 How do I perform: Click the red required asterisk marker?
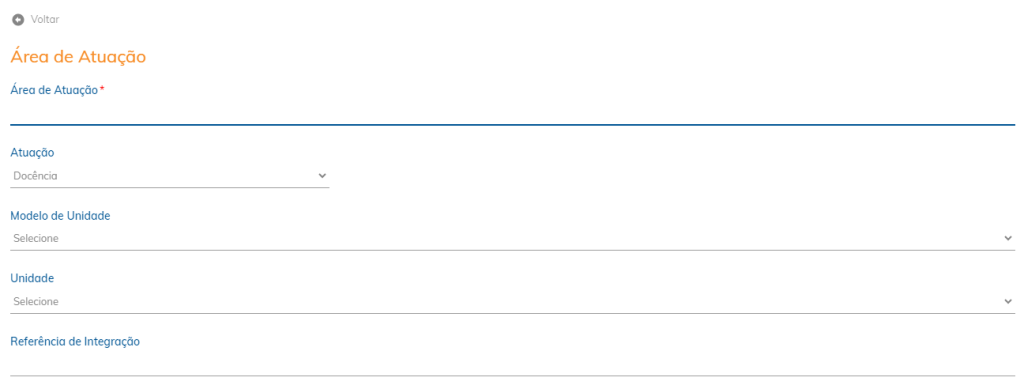102,89
